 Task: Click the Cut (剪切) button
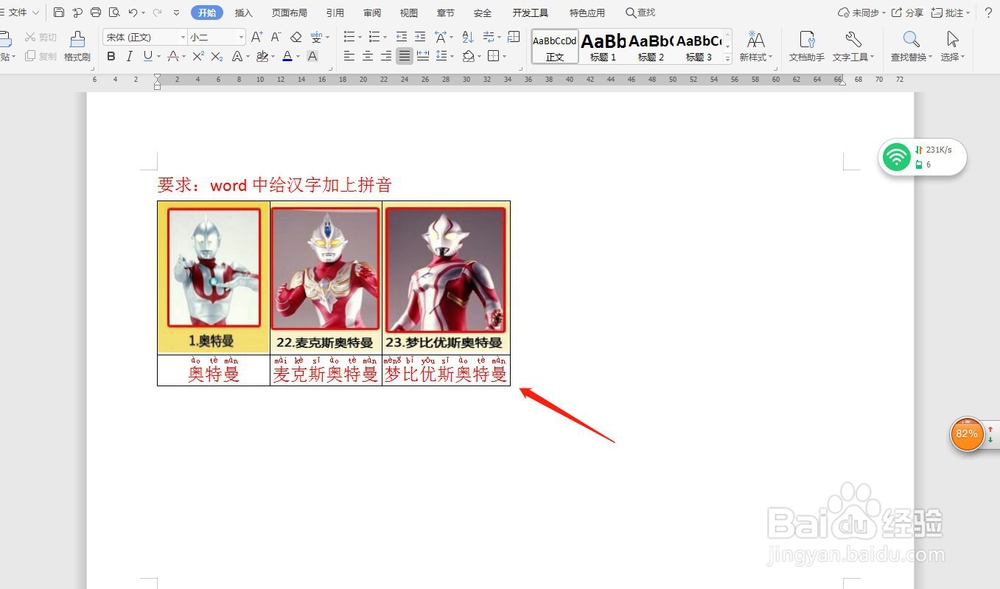41,37
